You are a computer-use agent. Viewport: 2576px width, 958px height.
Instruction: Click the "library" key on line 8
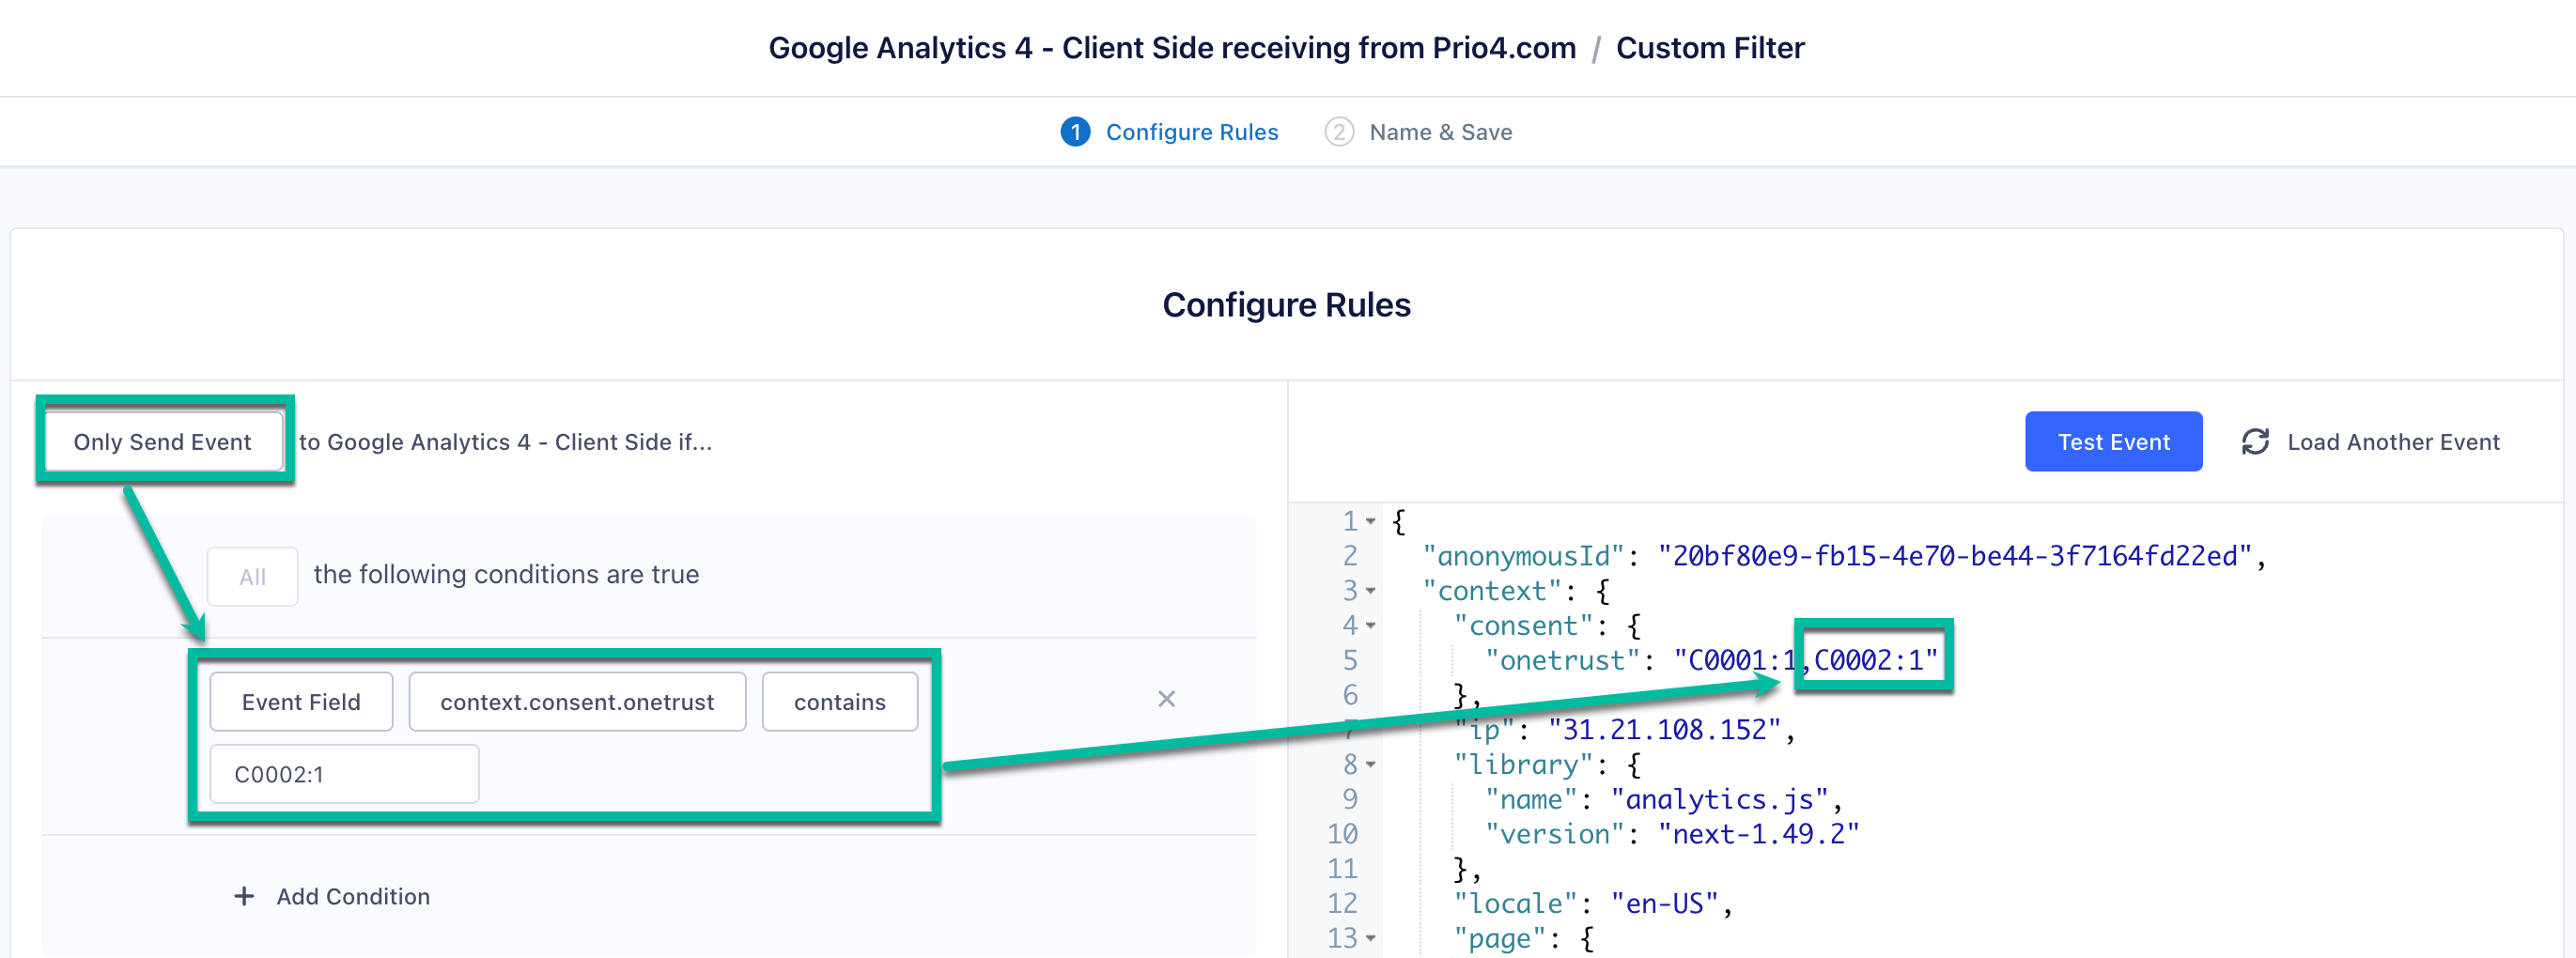coord(1523,765)
